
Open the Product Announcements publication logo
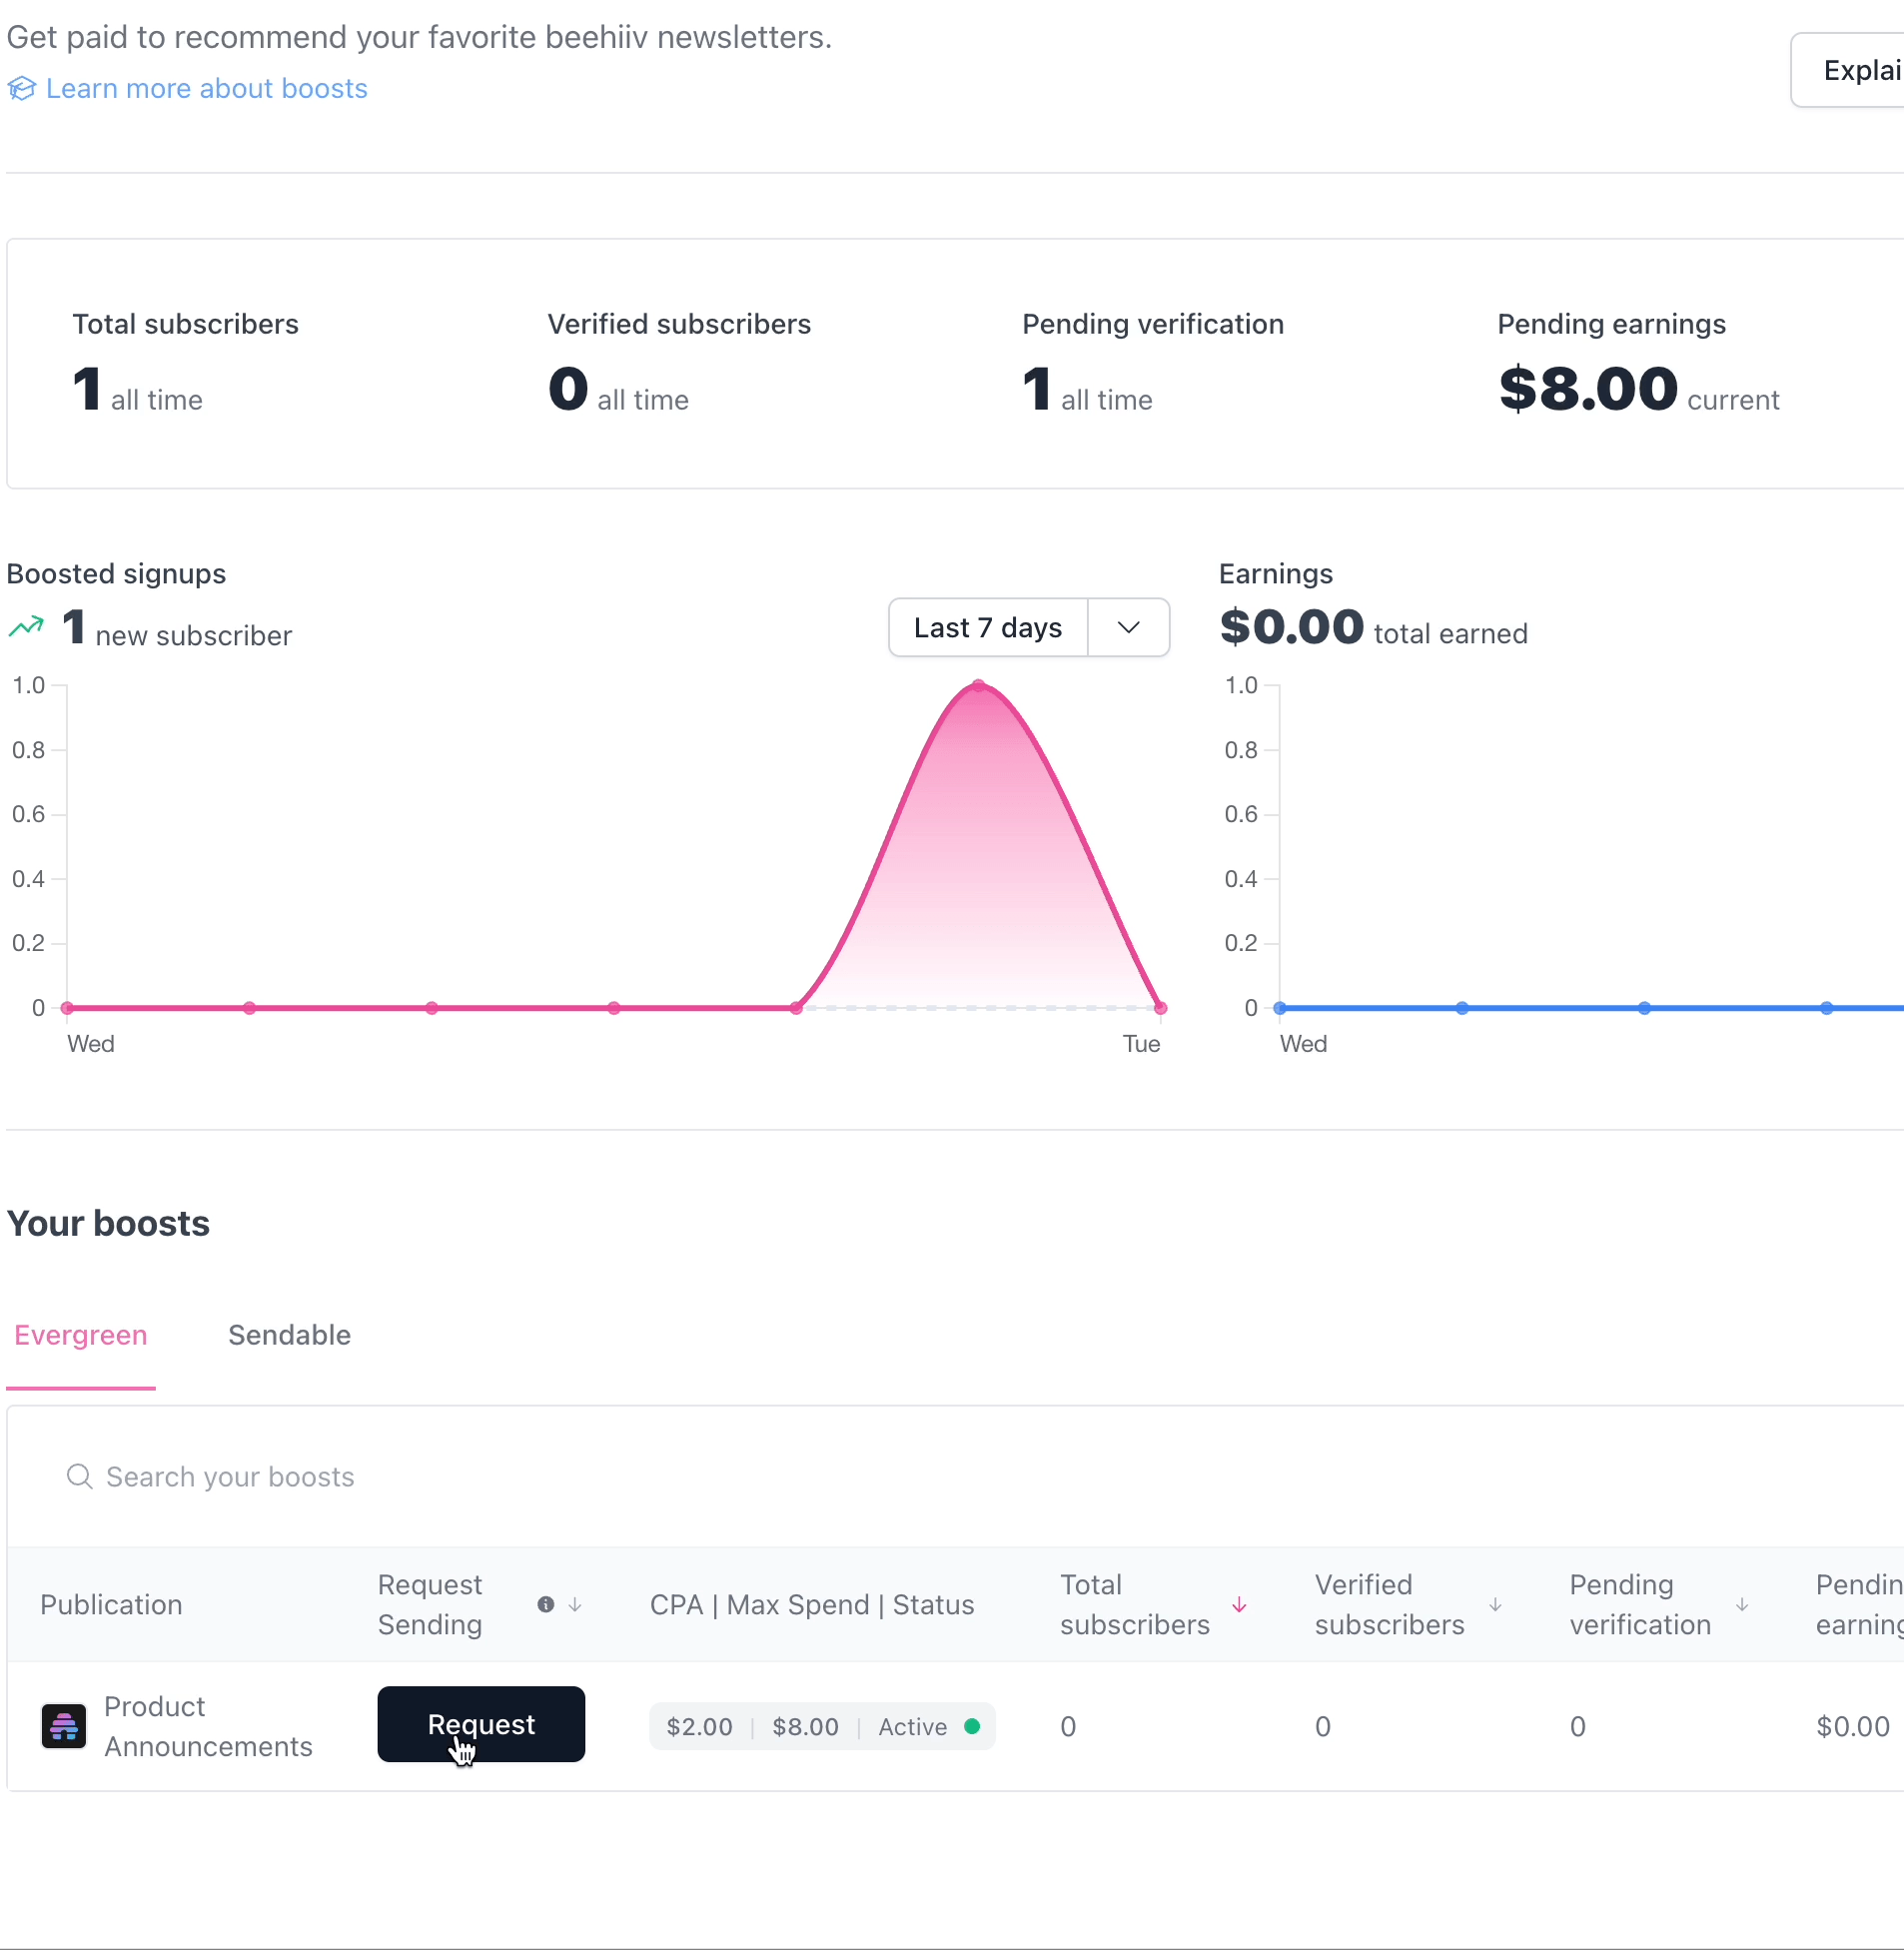click(64, 1726)
